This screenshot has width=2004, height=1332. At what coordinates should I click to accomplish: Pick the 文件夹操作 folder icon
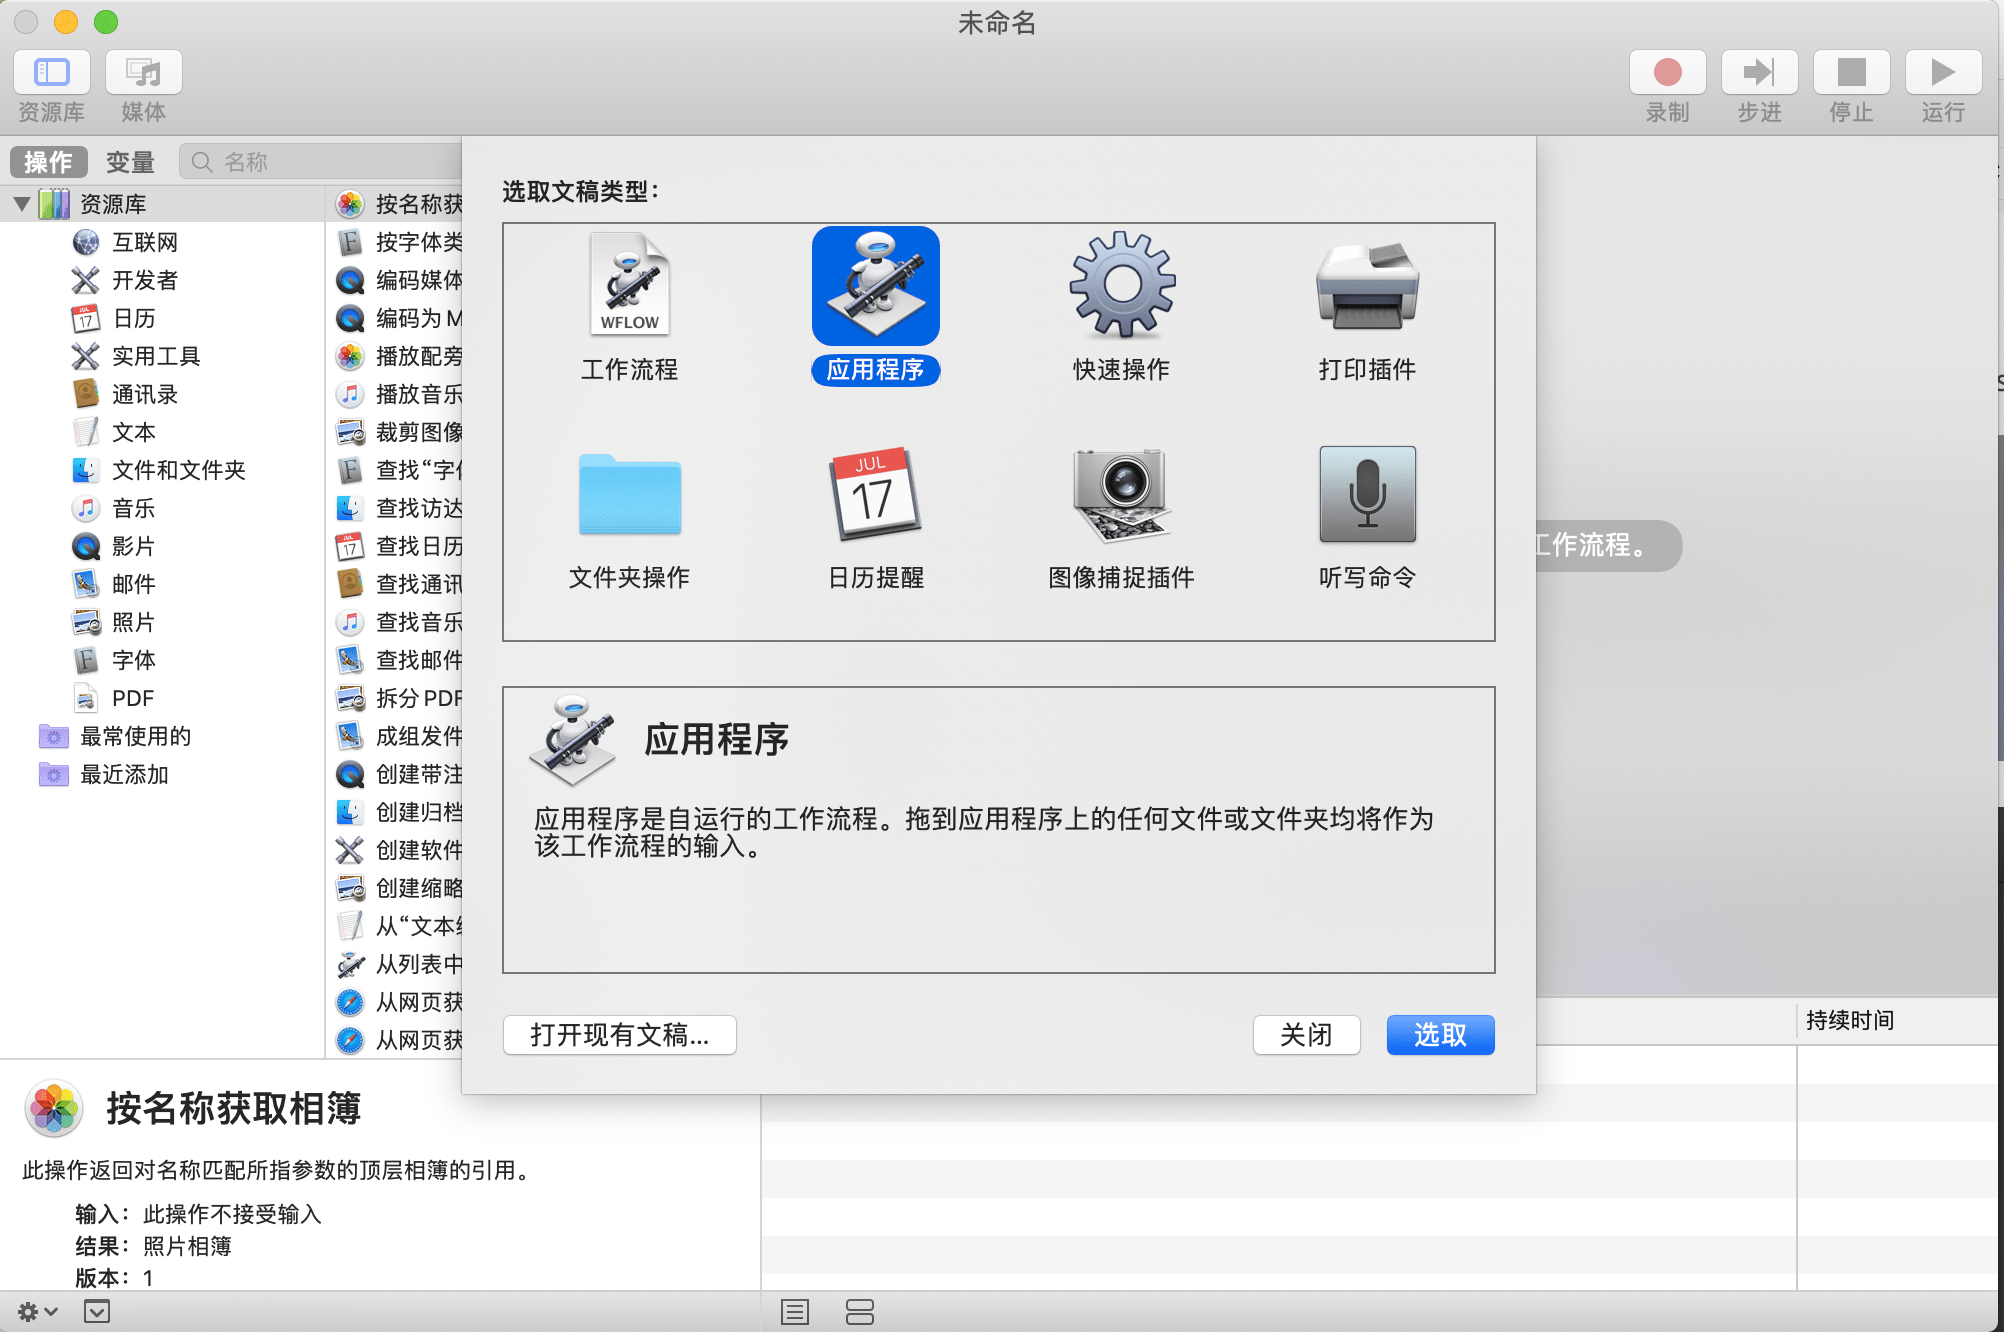tap(629, 494)
